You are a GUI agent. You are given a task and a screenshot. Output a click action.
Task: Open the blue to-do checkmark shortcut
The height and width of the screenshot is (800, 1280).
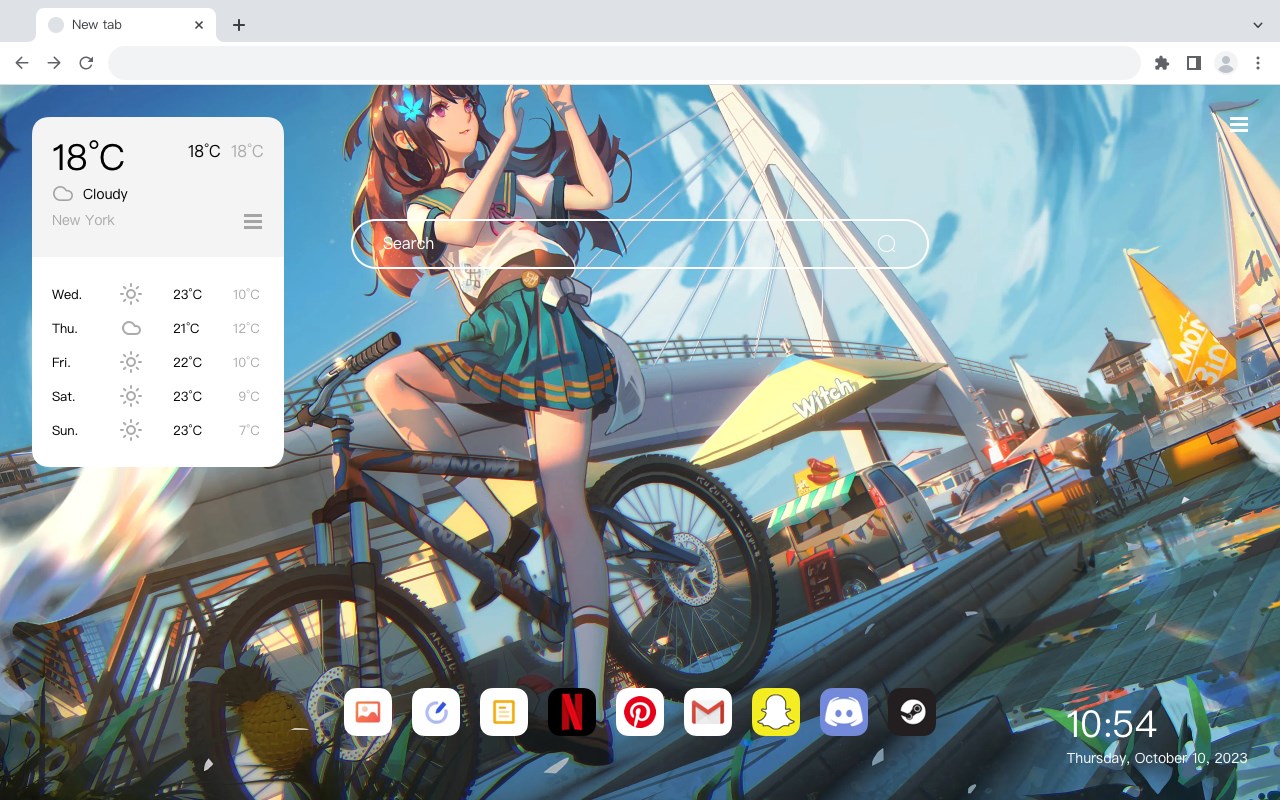(436, 712)
